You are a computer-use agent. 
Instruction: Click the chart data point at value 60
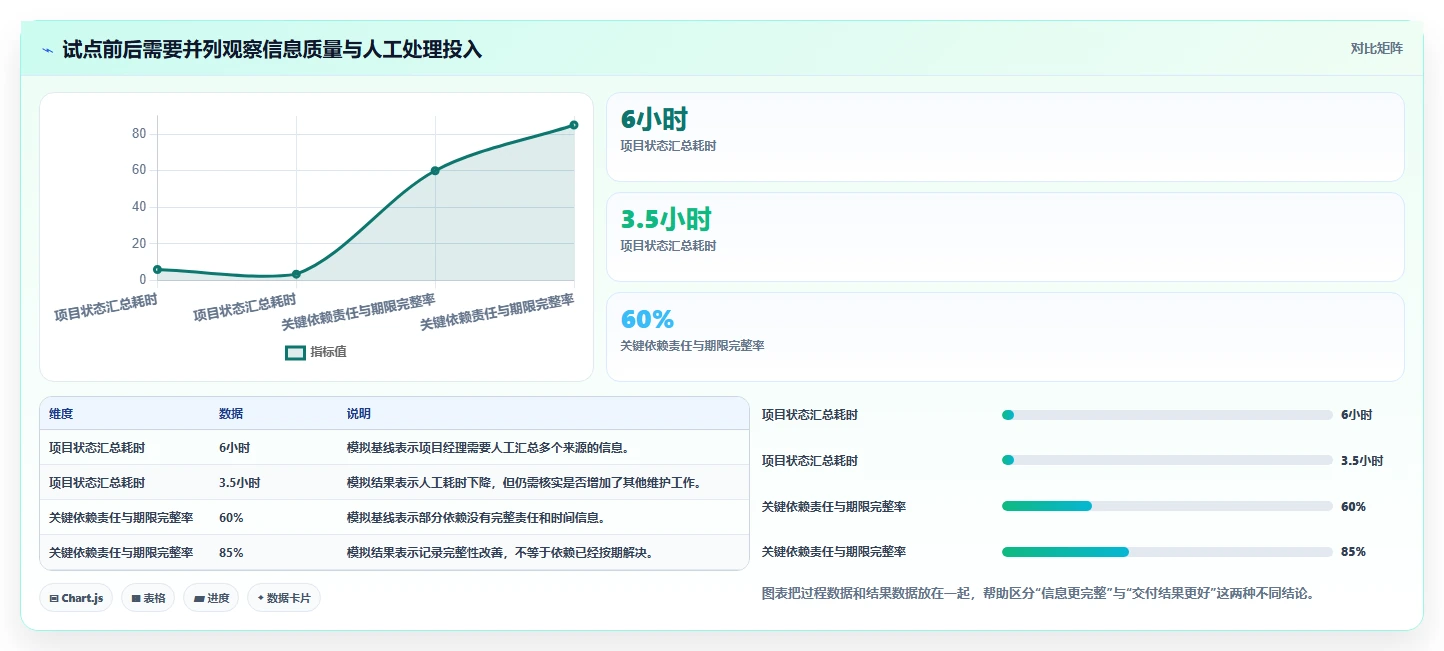pos(435,170)
